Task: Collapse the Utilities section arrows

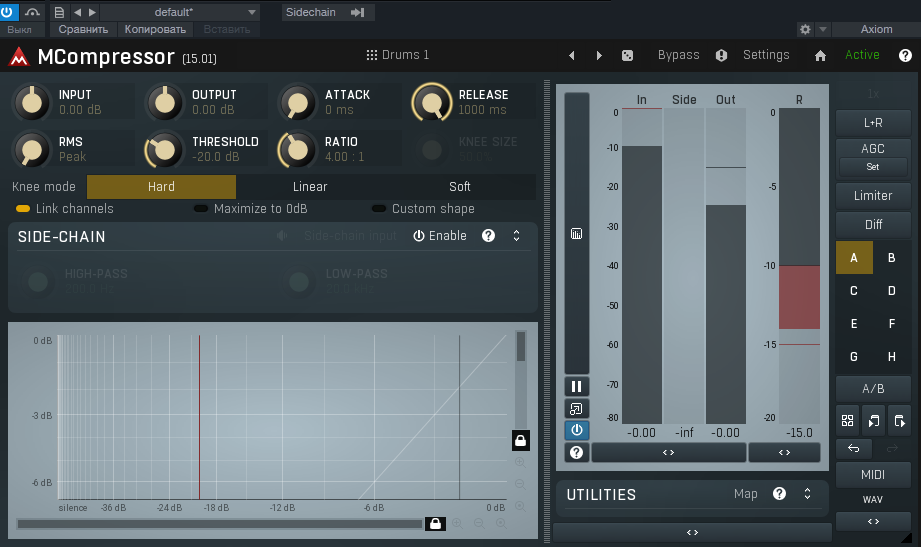Action: [808, 494]
